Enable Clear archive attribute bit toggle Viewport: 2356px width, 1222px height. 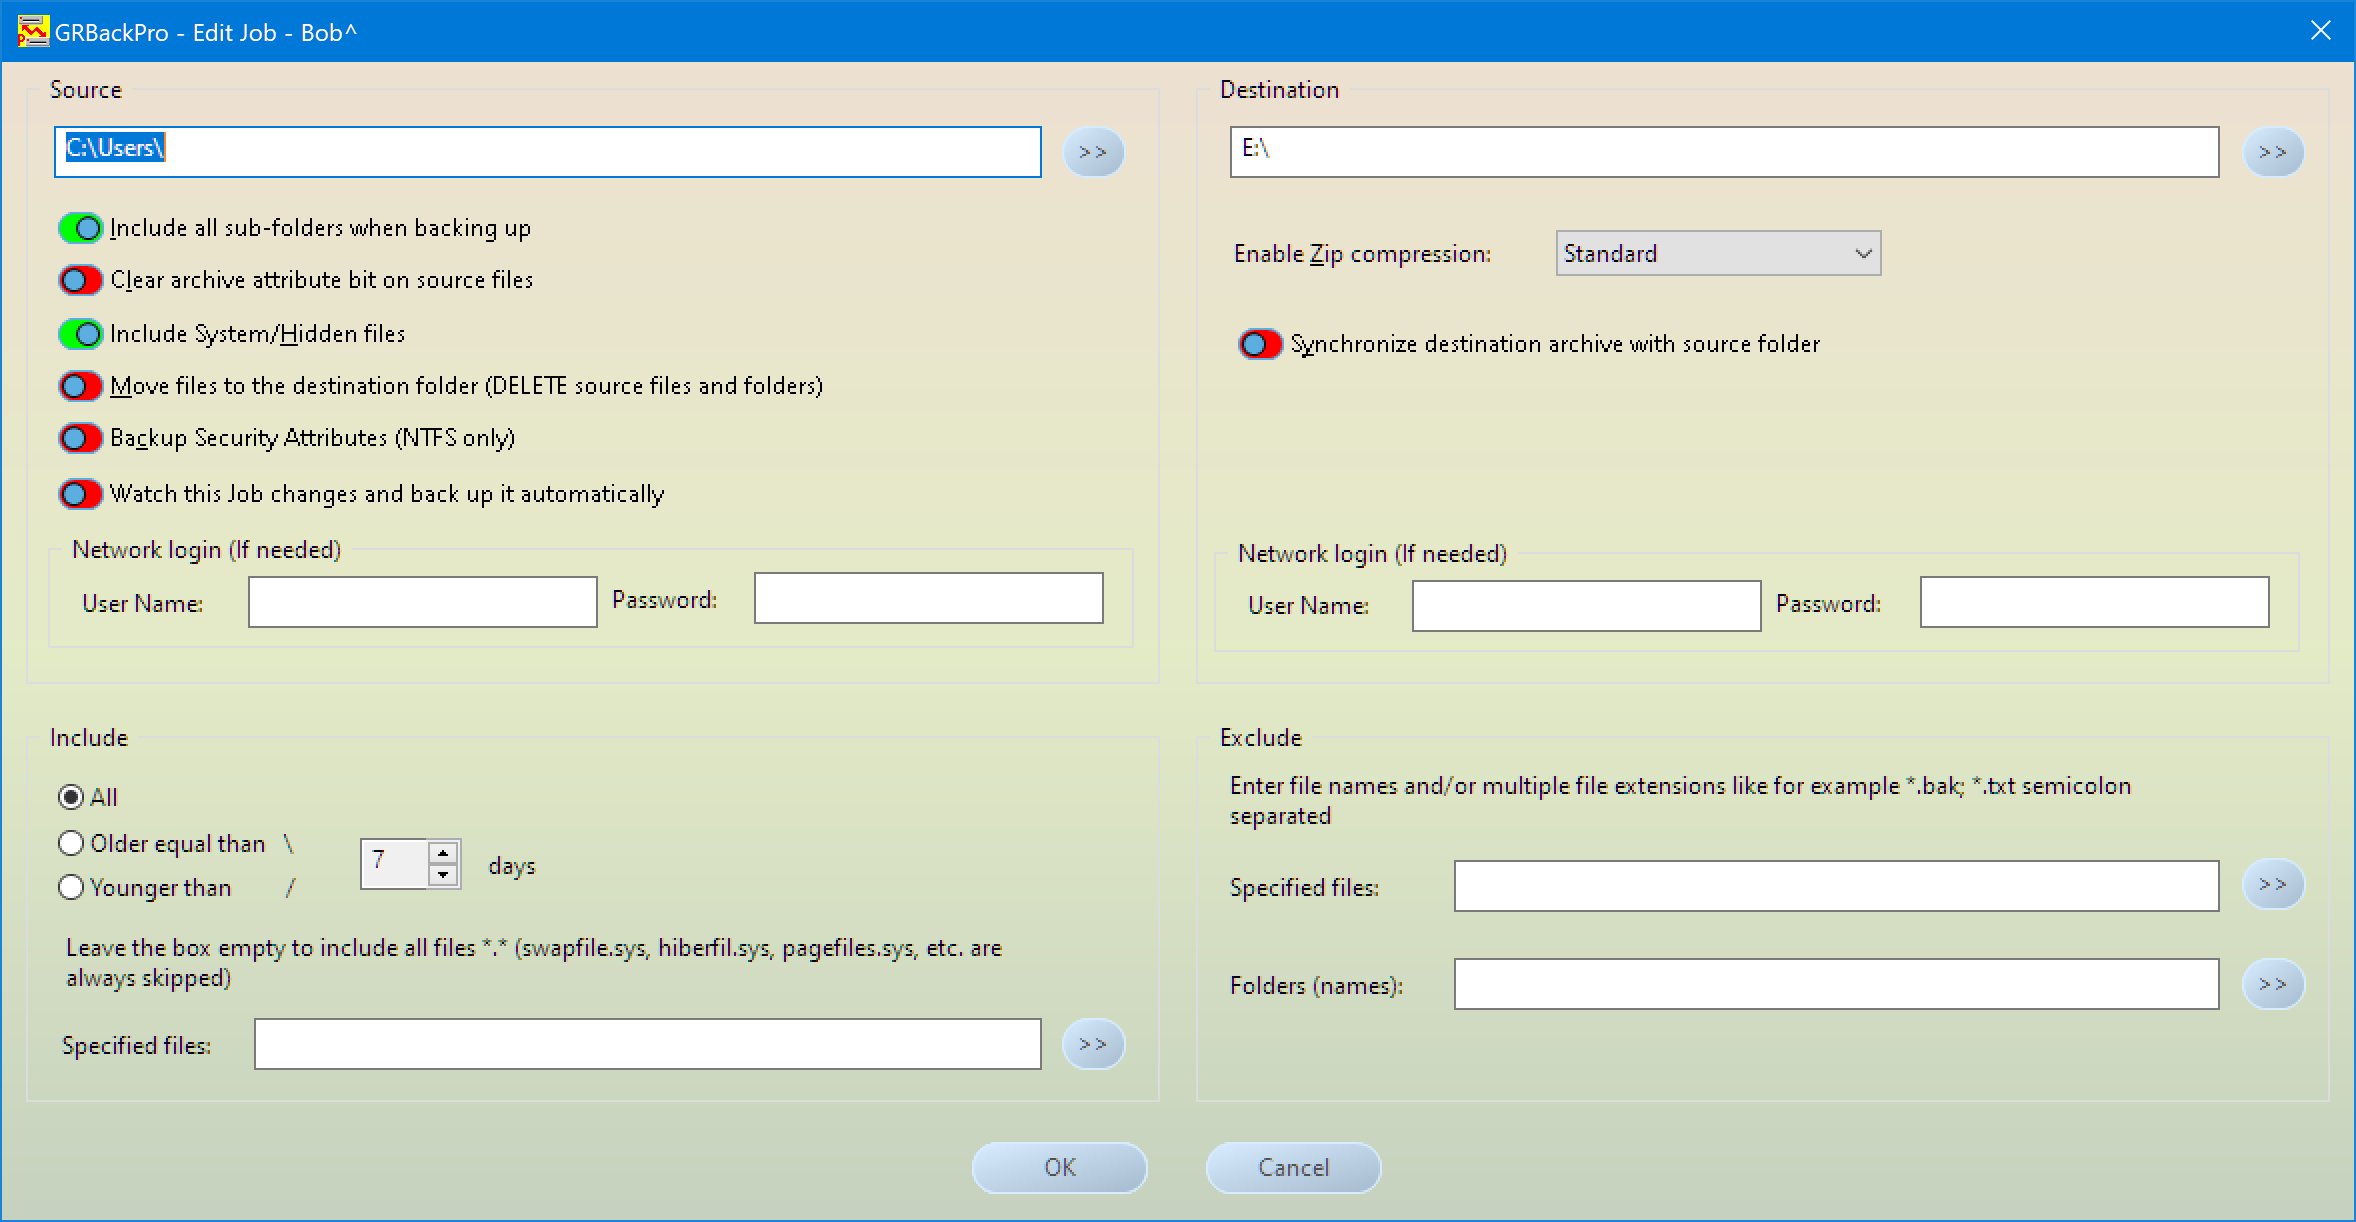[x=81, y=280]
